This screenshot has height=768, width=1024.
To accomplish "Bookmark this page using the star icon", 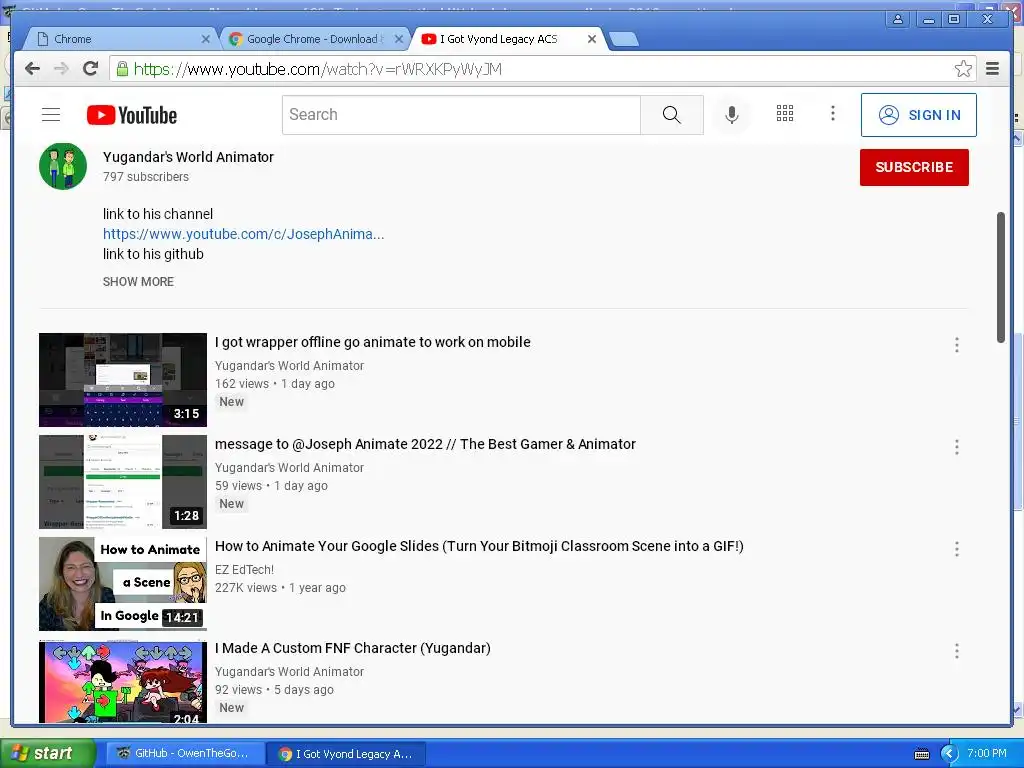I will [x=963, y=69].
